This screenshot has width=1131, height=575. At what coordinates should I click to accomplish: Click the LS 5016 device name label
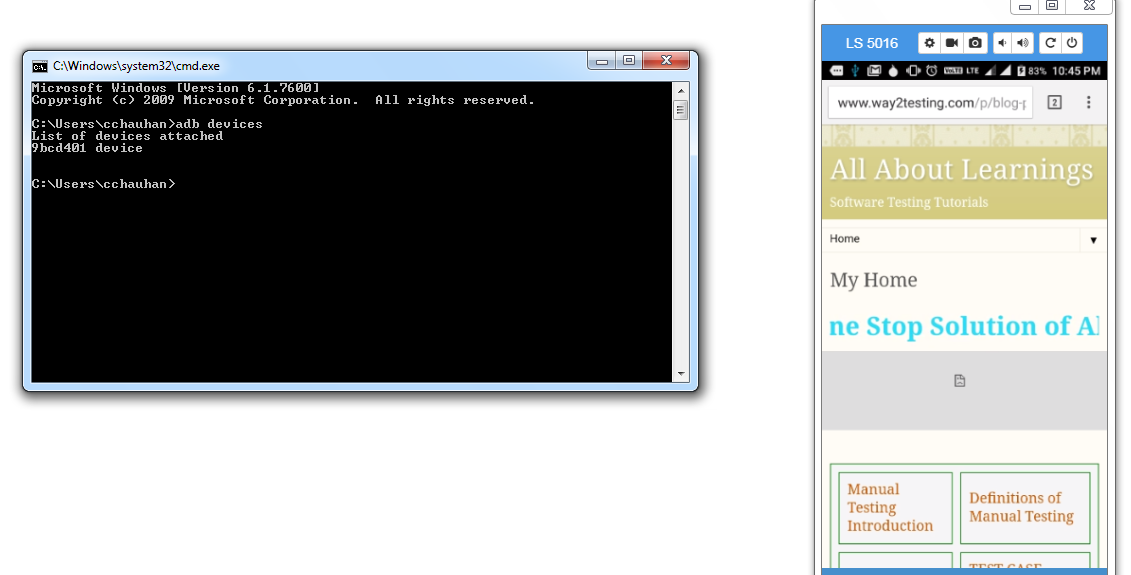pyautogui.click(x=871, y=43)
